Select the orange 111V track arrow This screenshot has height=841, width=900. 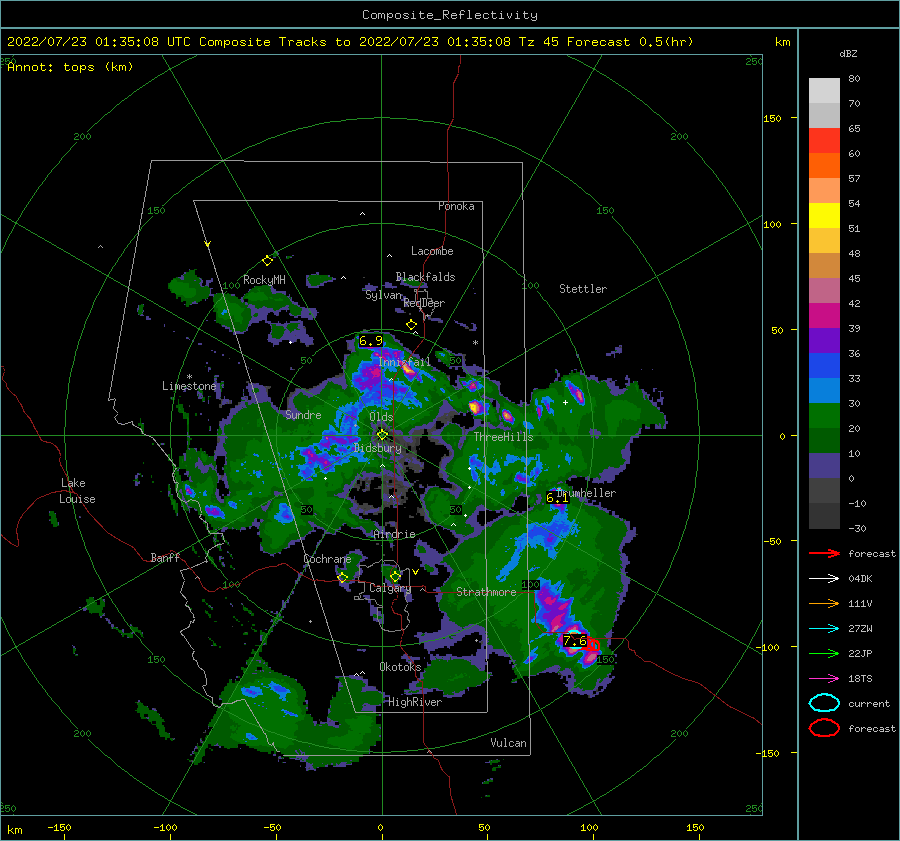[824, 603]
